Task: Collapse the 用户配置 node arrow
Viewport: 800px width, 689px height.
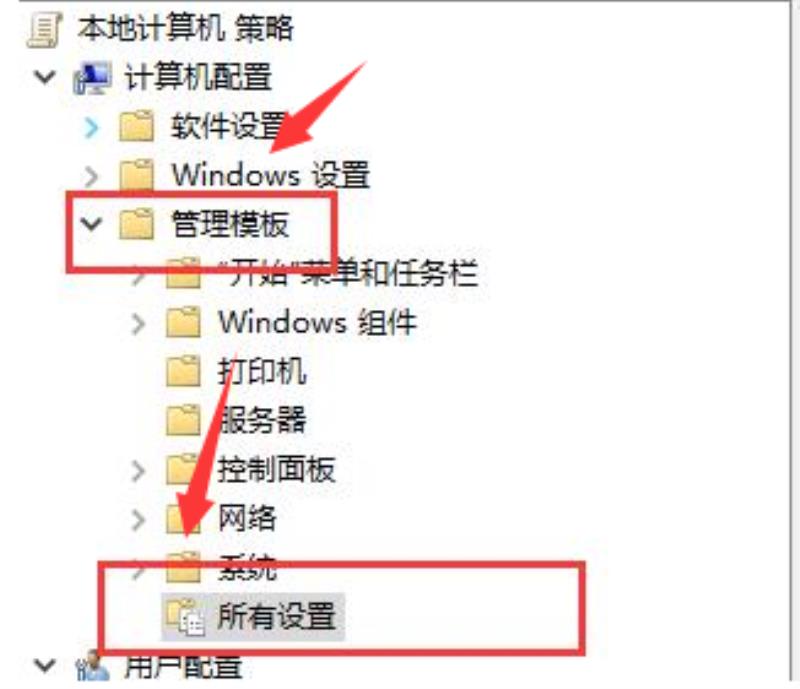Action: tap(44, 665)
